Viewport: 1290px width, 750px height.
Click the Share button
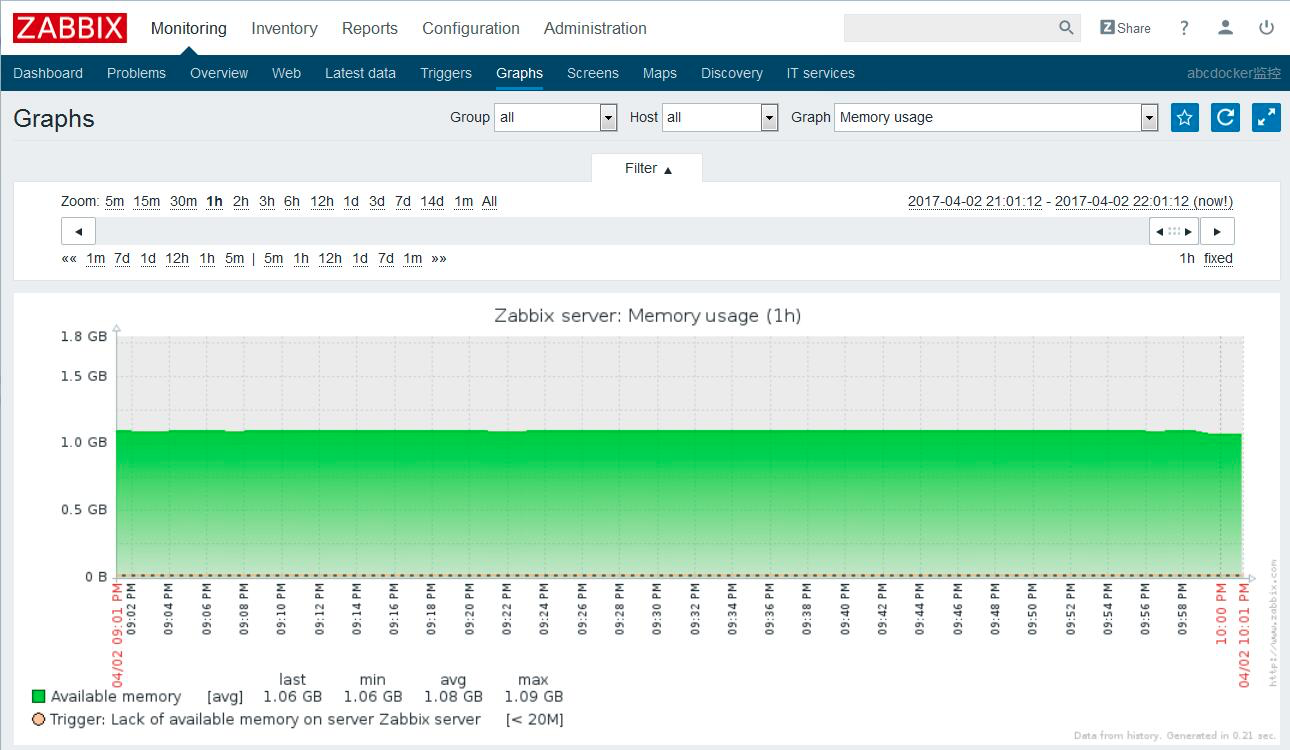pyautogui.click(x=1125, y=28)
